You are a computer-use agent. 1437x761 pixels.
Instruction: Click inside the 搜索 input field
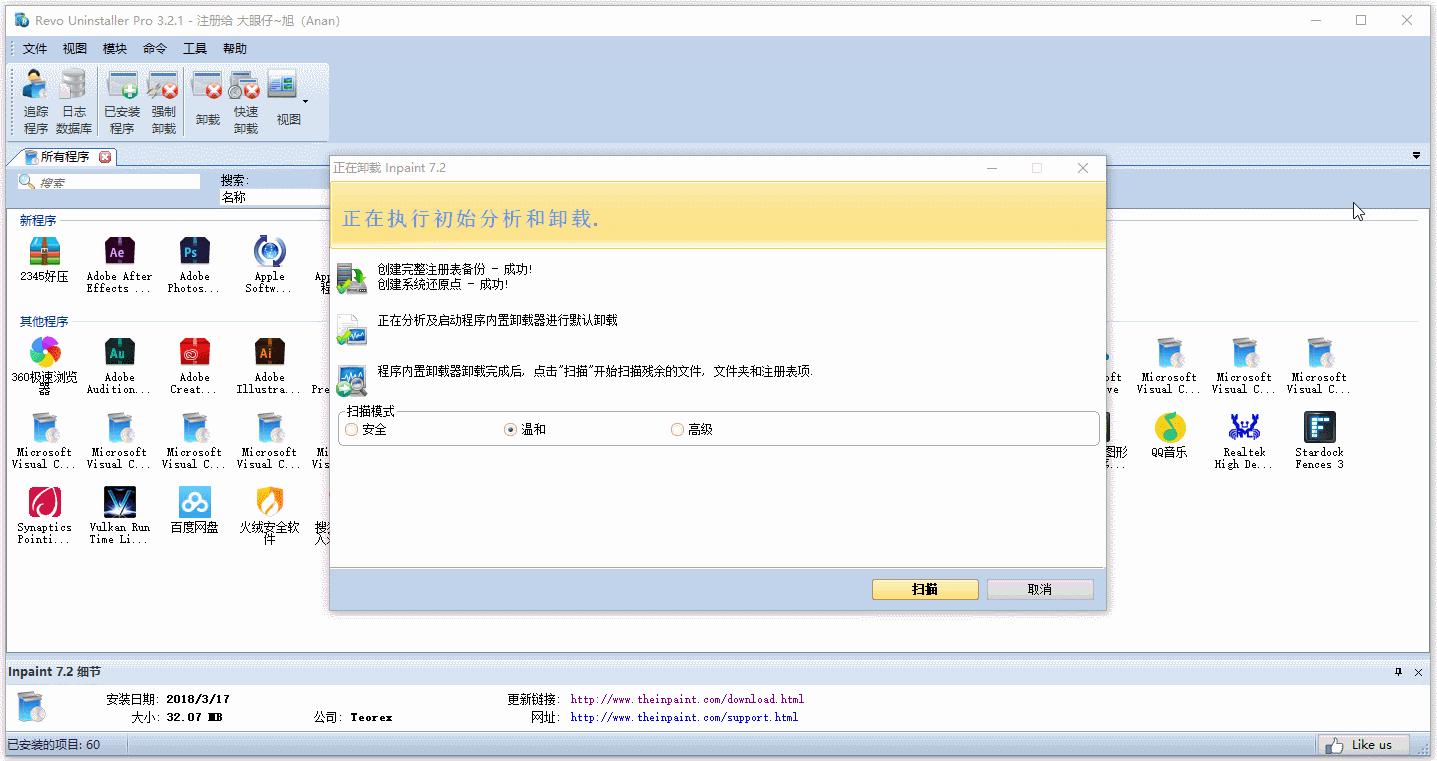click(x=110, y=181)
